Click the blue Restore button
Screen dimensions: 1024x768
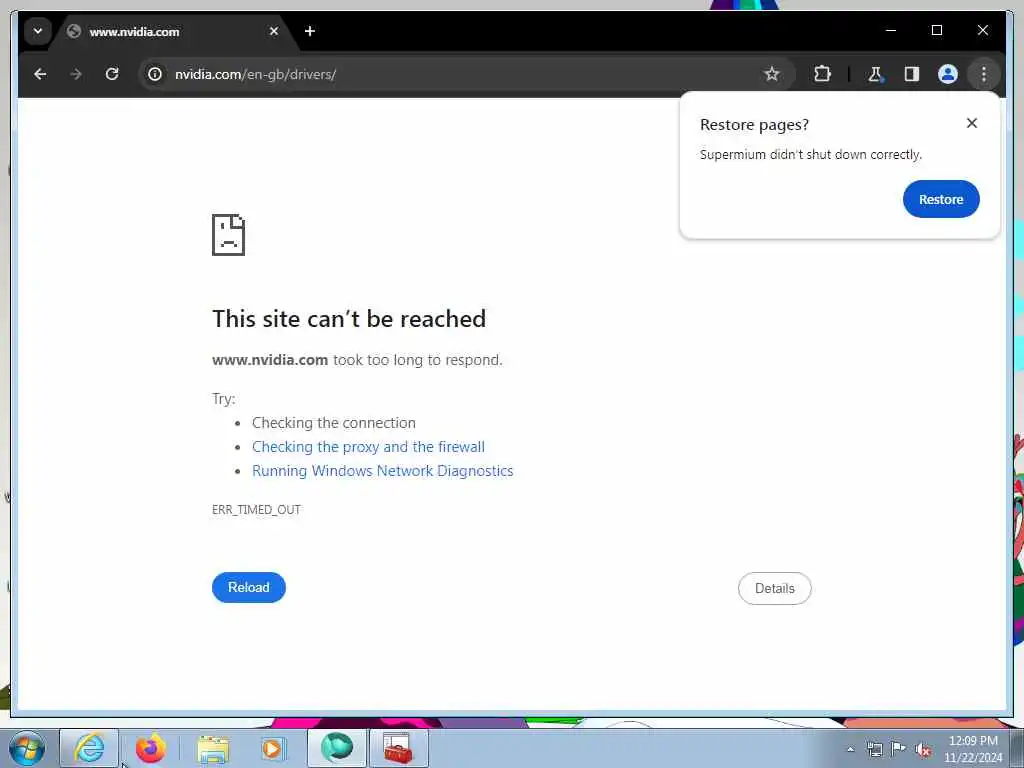(941, 199)
